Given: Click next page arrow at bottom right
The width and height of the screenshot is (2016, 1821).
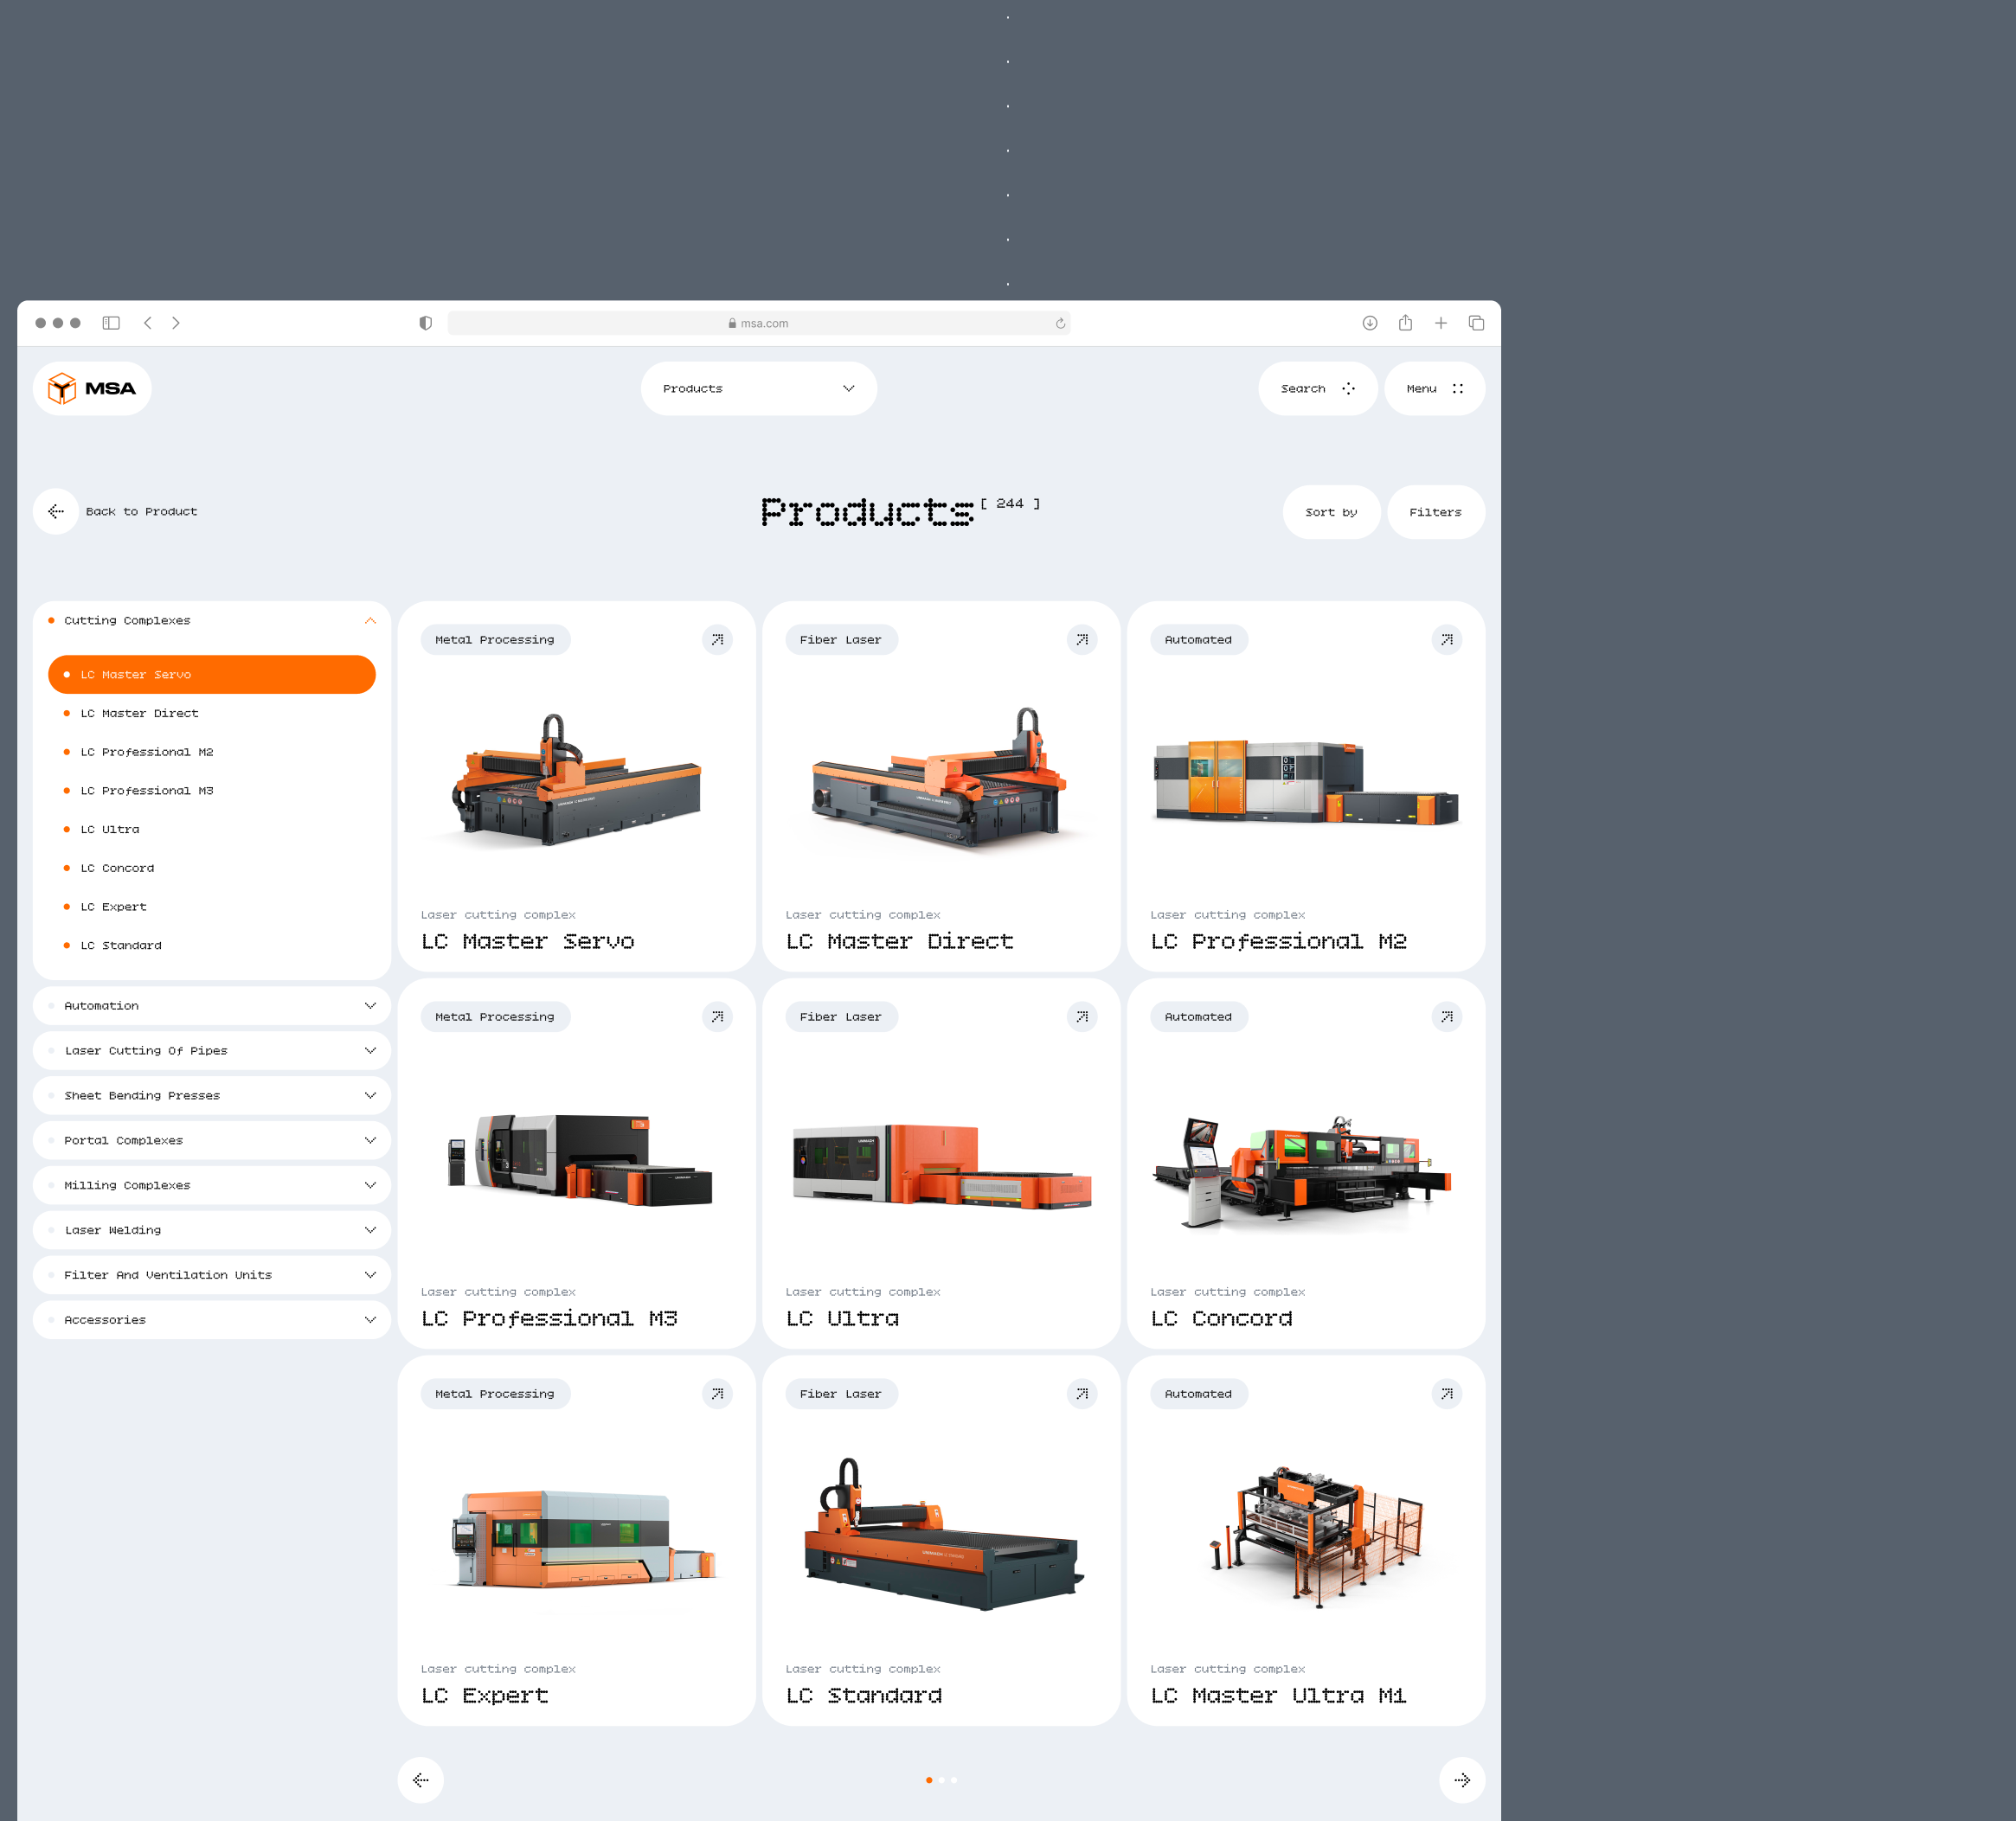Looking at the screenshot, I should (x=1461, y=1780).
